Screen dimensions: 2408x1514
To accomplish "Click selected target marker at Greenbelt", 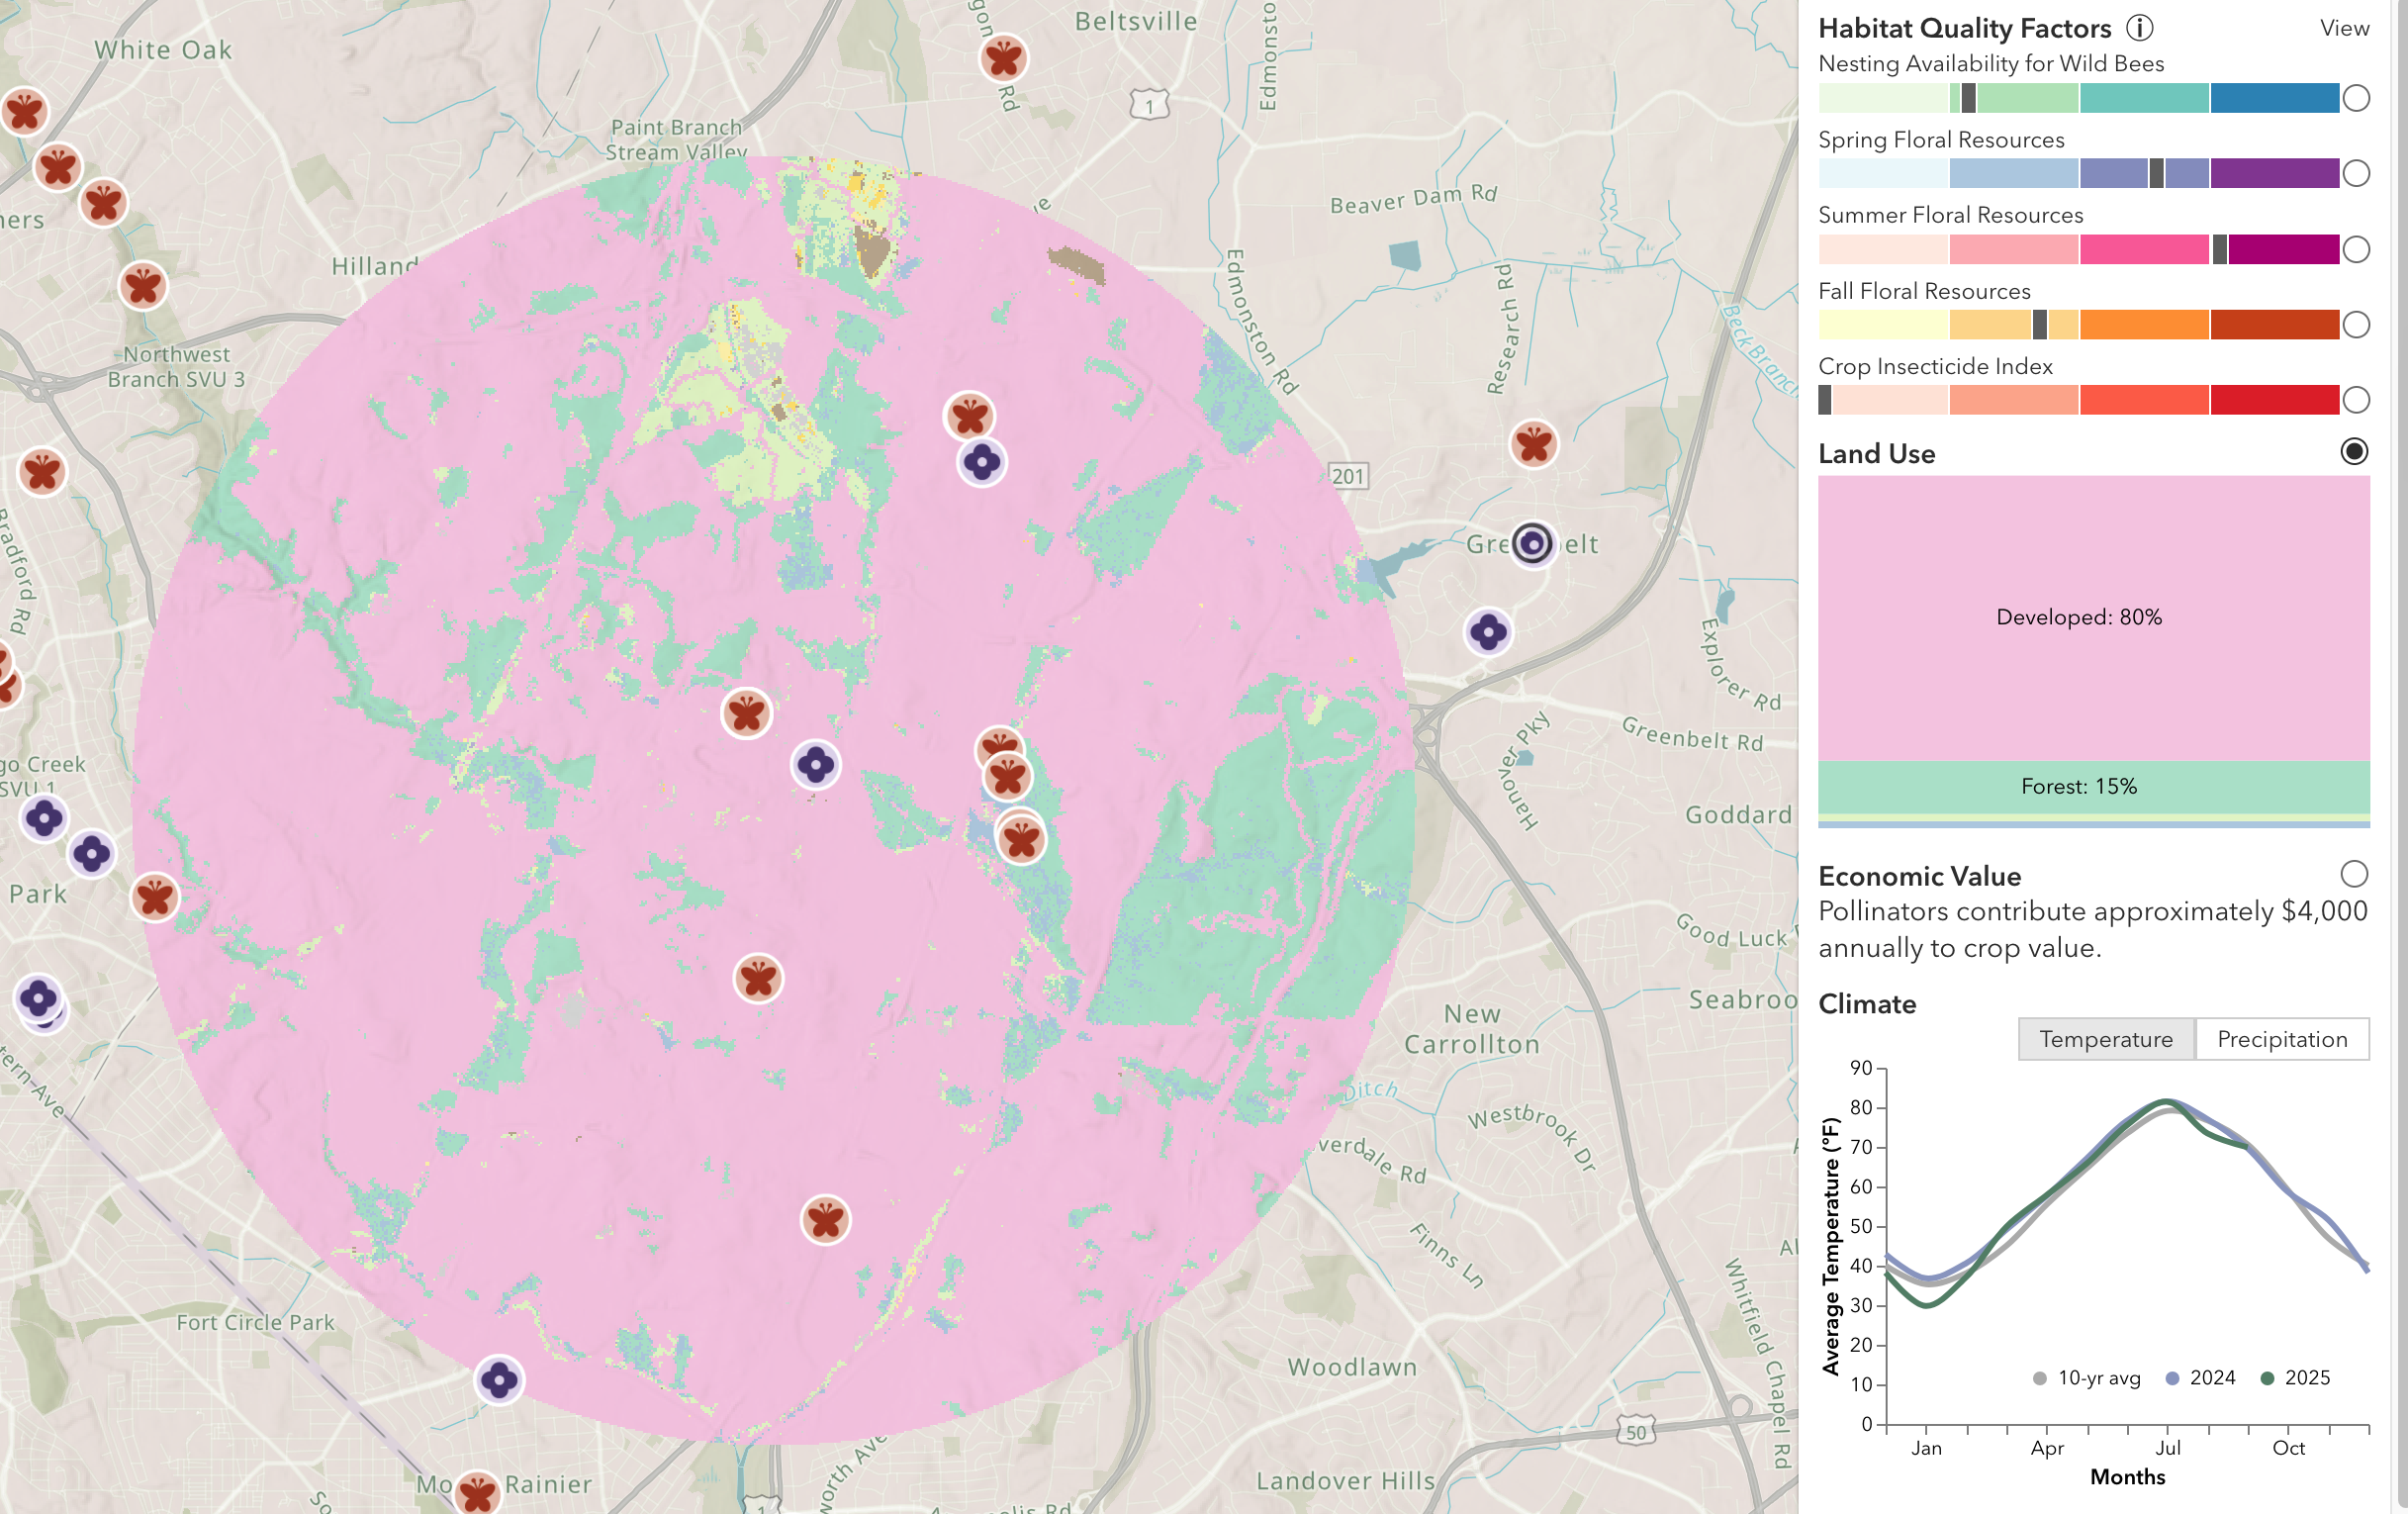I will [x=1532, y=543].
